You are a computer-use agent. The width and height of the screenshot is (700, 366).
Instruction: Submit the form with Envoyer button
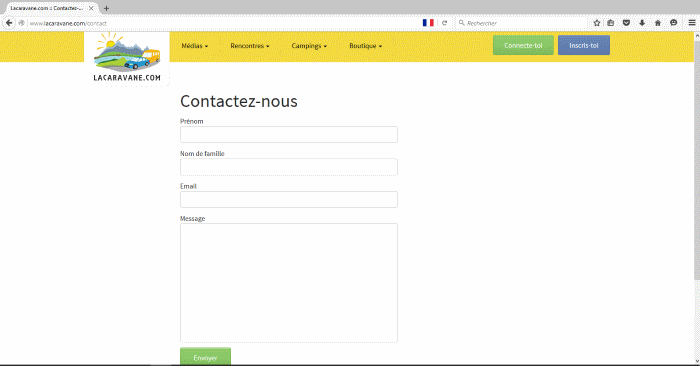[x=205, y=356]
